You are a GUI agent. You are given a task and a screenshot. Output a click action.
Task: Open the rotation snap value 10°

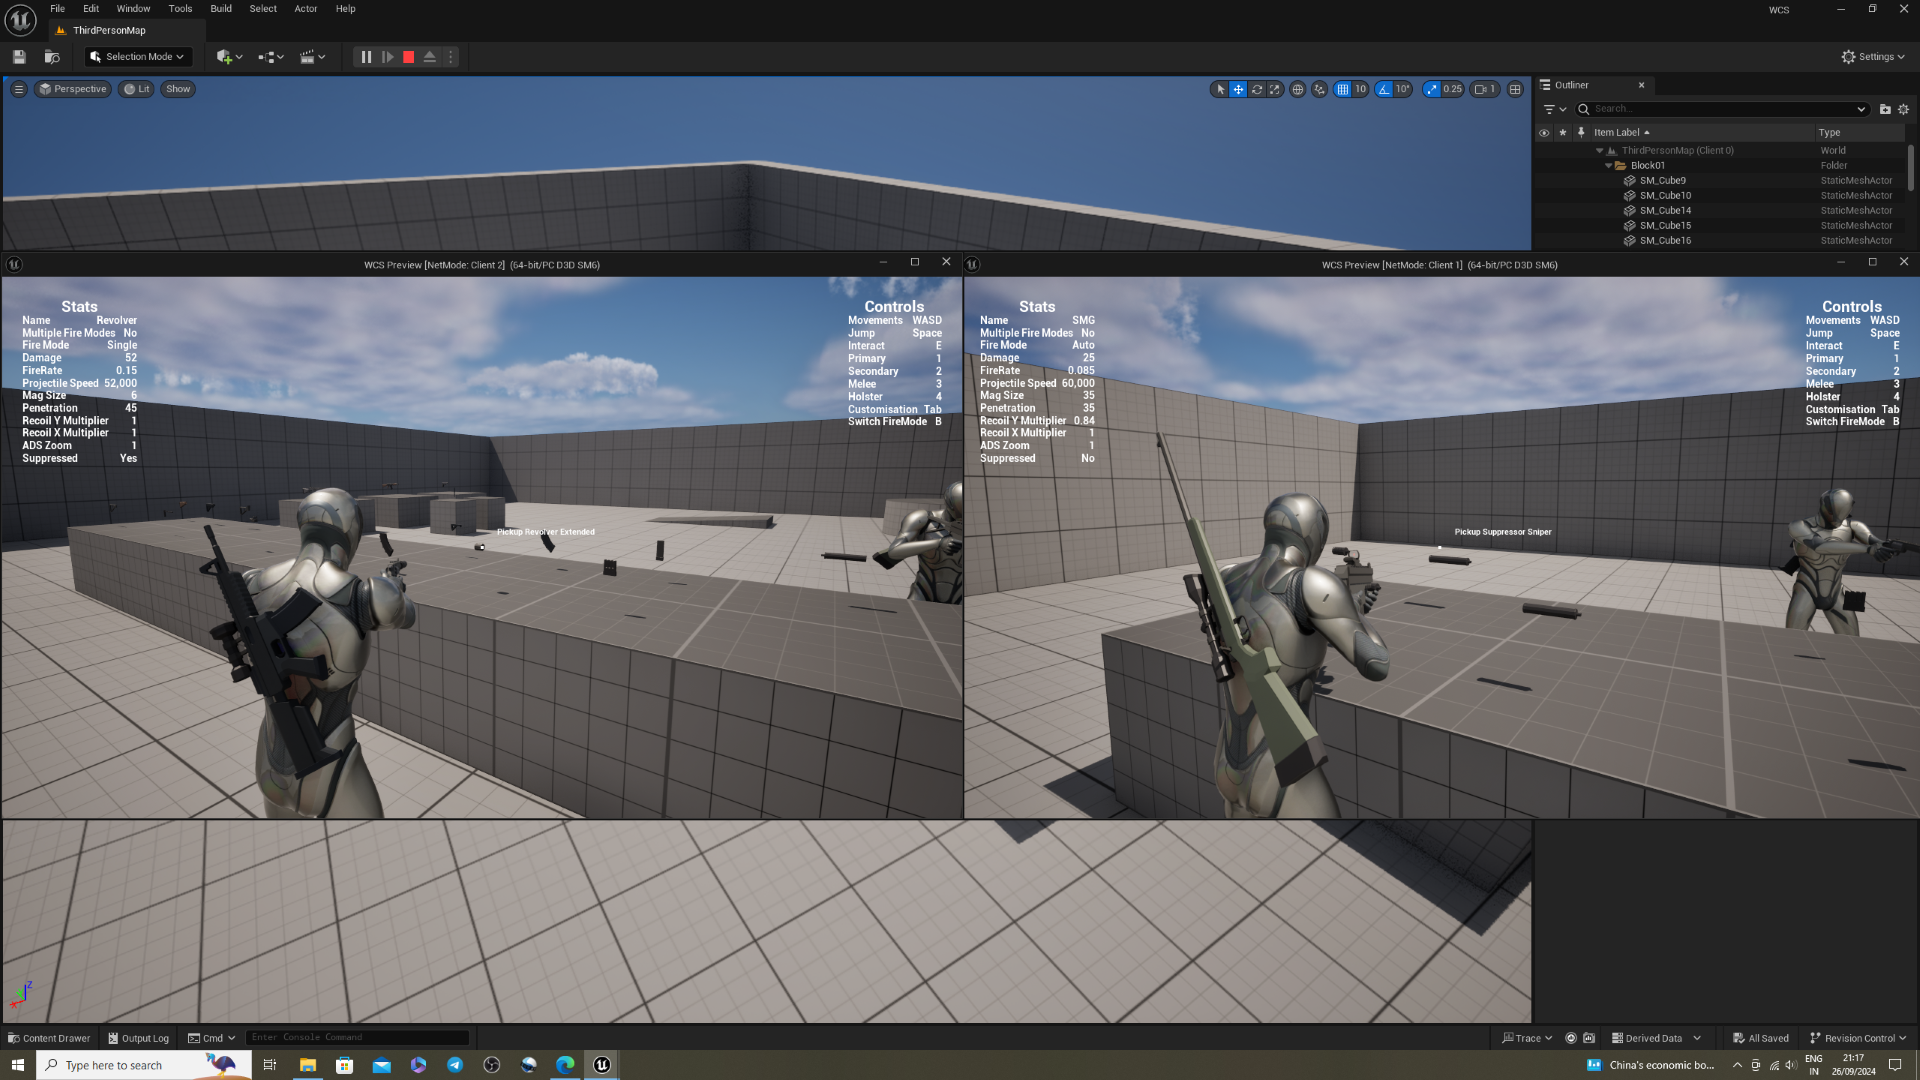click(1403, 89)
